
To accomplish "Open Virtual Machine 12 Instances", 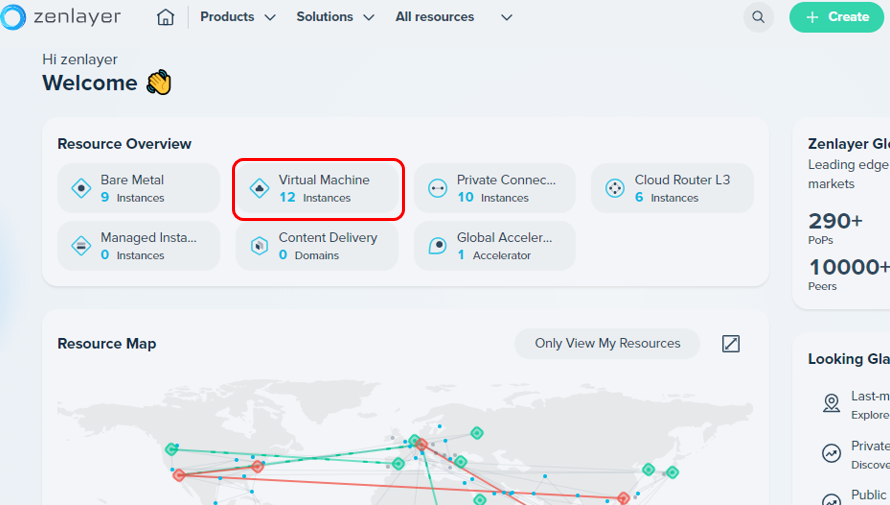I will [317, 188].
